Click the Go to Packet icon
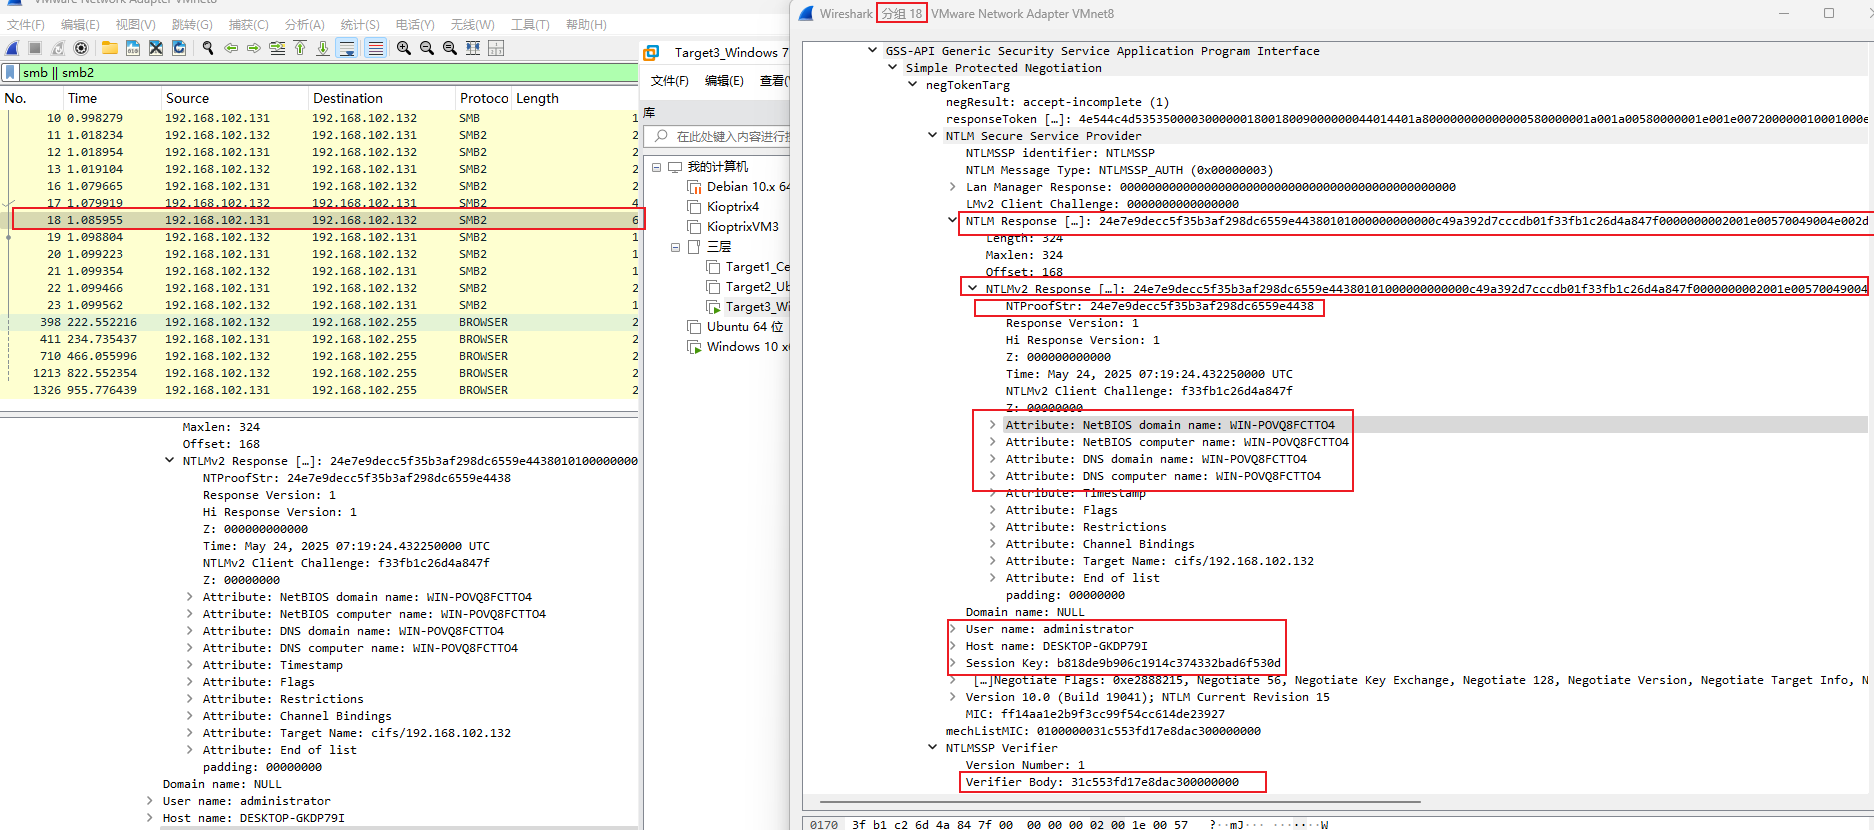This screenshot has width=1874, height=830. [277, 48]
